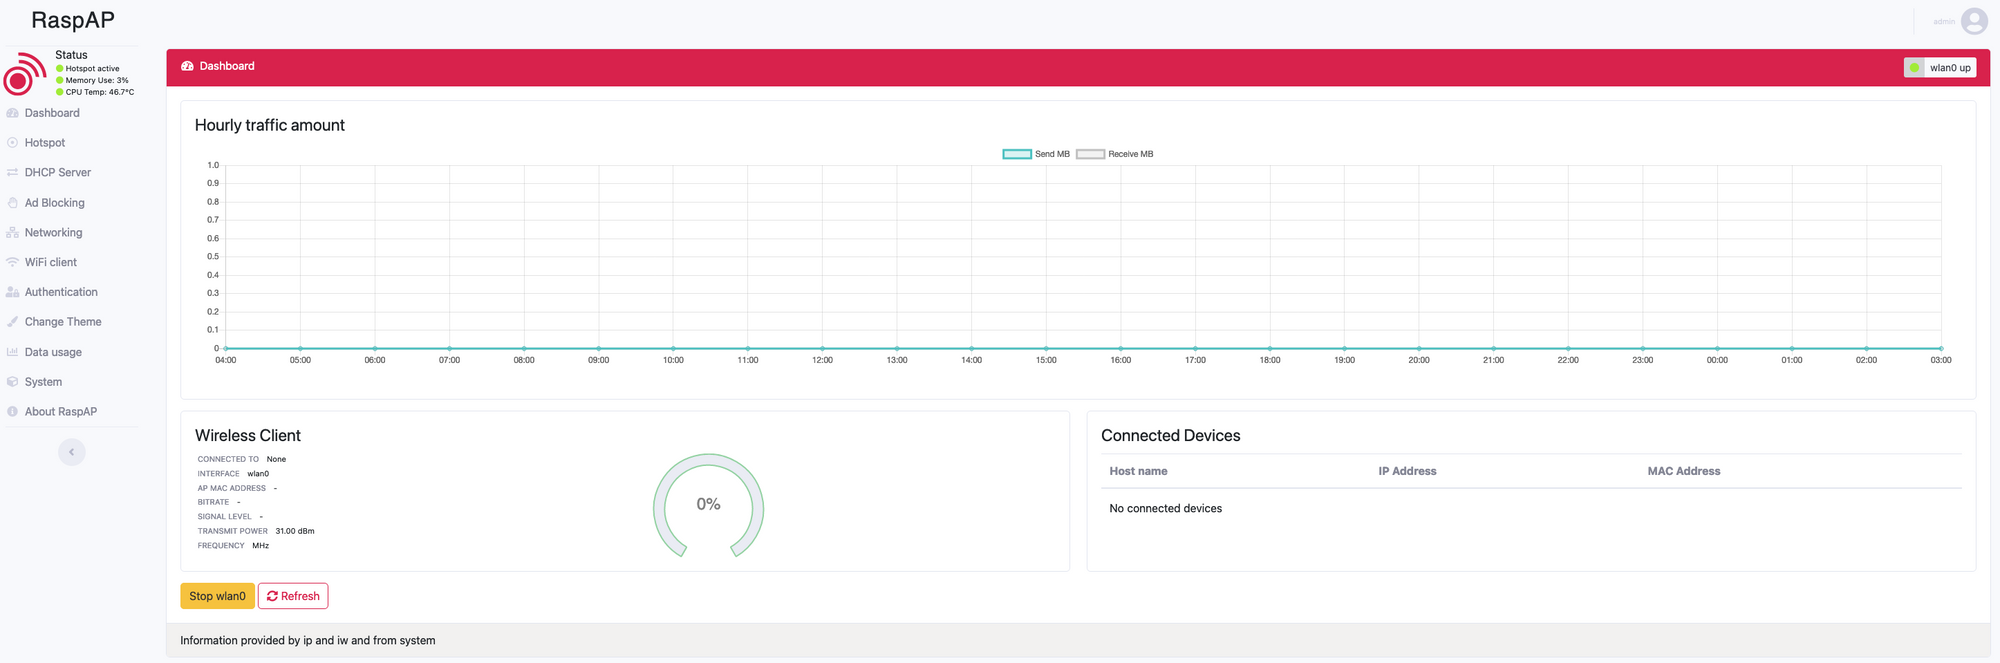The height and width of the screenshot is (663, 2000).
Task: Click the Hotspot icon in sidebar
Action: click(x=12, y=143)
